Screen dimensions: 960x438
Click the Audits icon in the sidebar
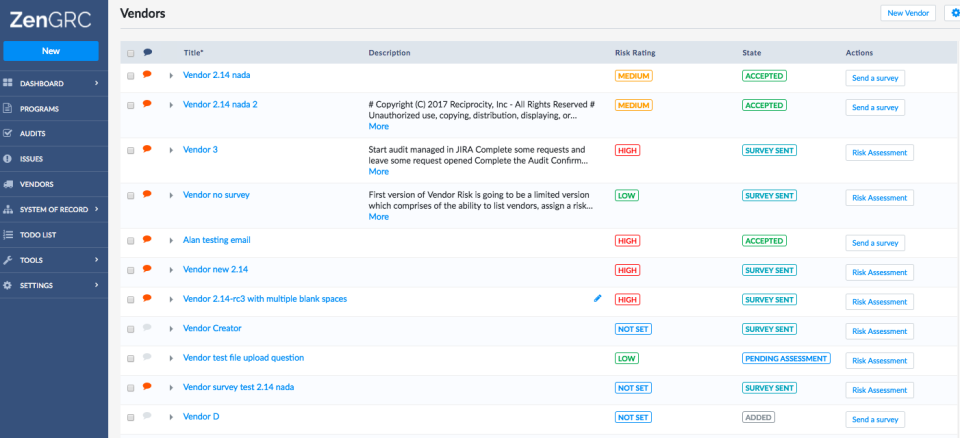click(8, 133)
